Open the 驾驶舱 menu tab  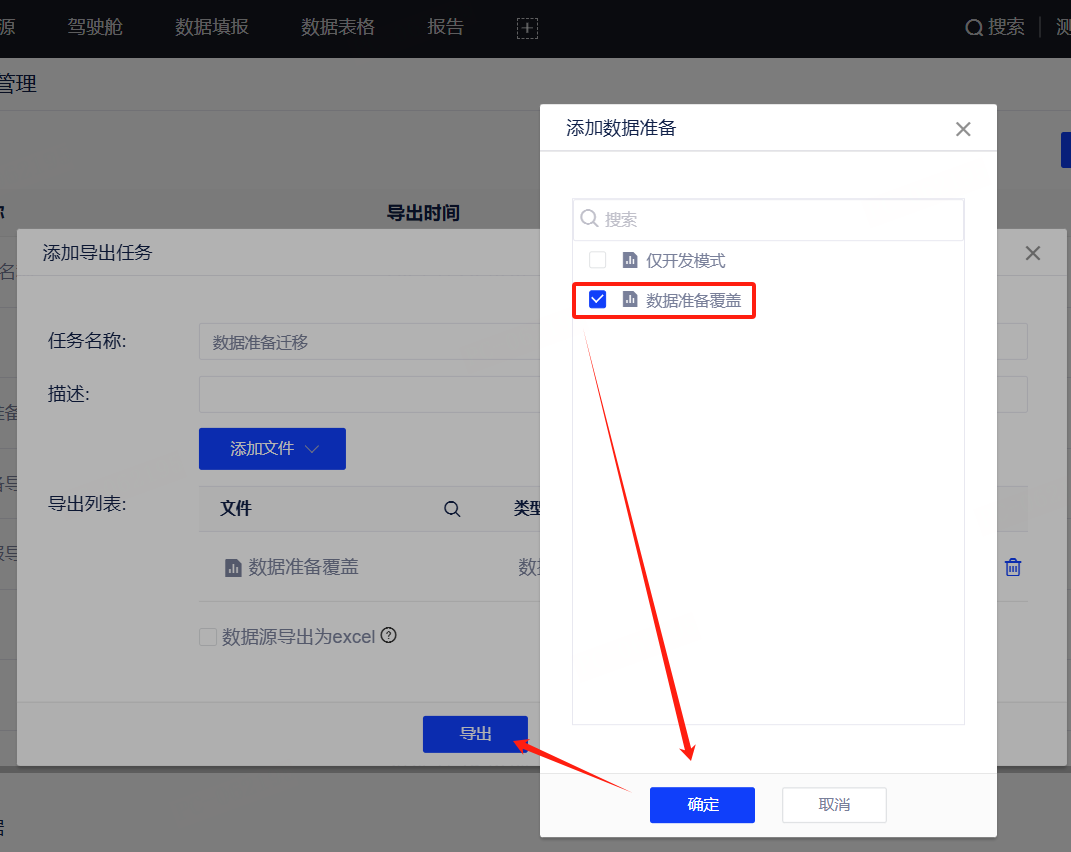tap(95, 27)
